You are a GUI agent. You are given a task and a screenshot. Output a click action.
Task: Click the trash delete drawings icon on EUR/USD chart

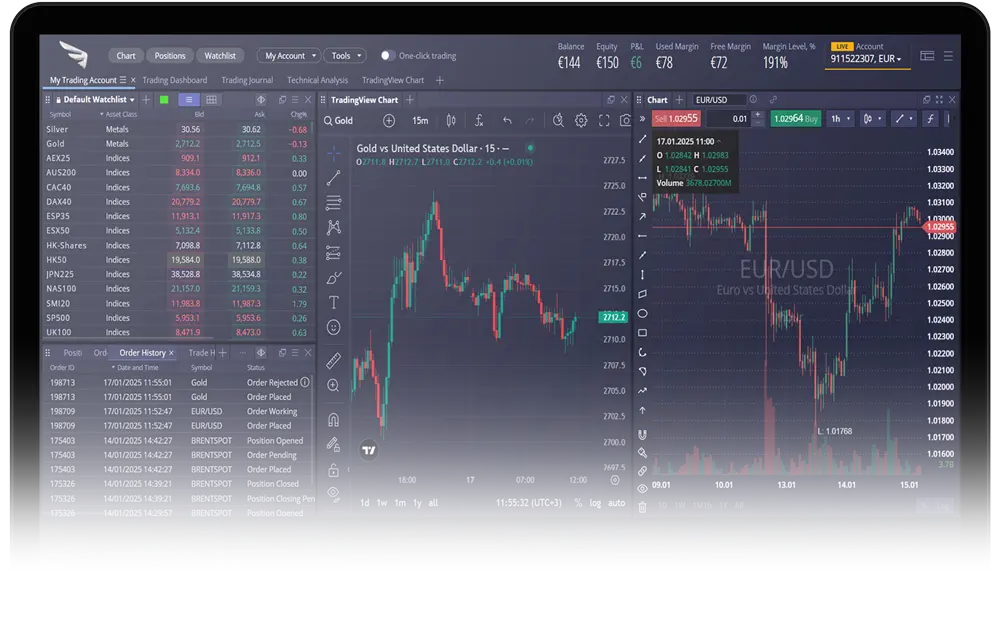click(642, 507)
